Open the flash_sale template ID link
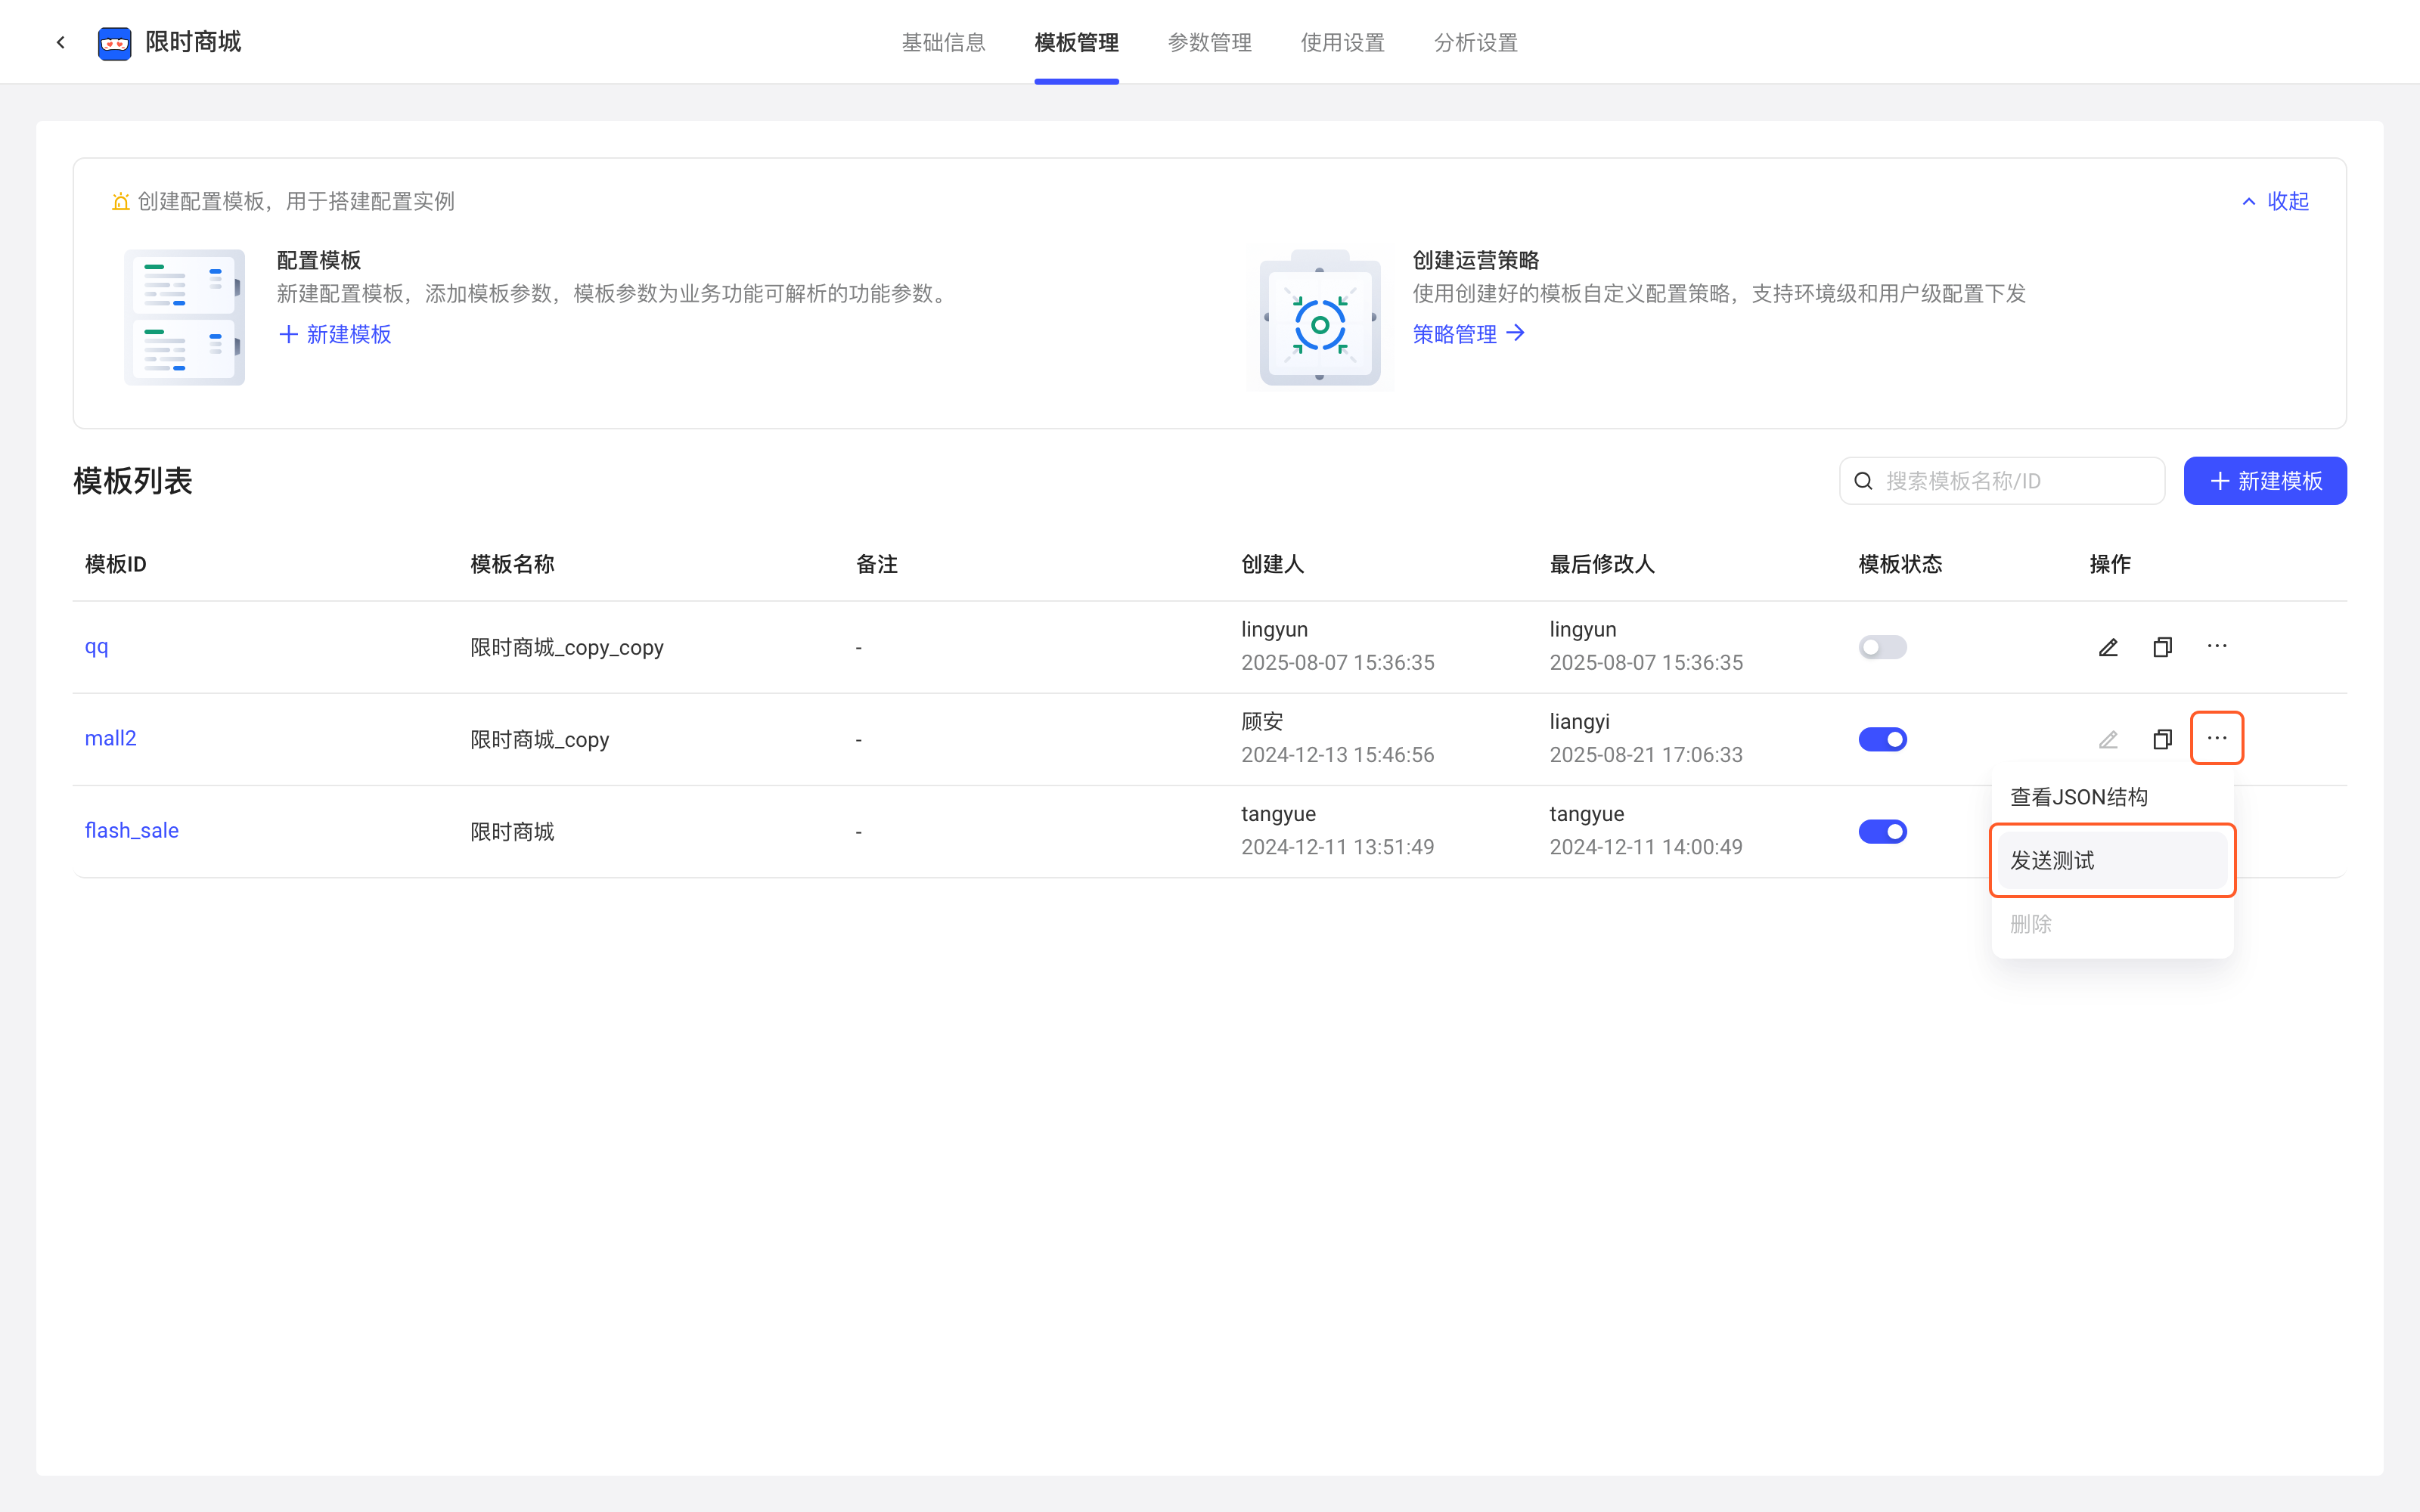Screen dimensions: 2420x1512 [x=131, y=830]
